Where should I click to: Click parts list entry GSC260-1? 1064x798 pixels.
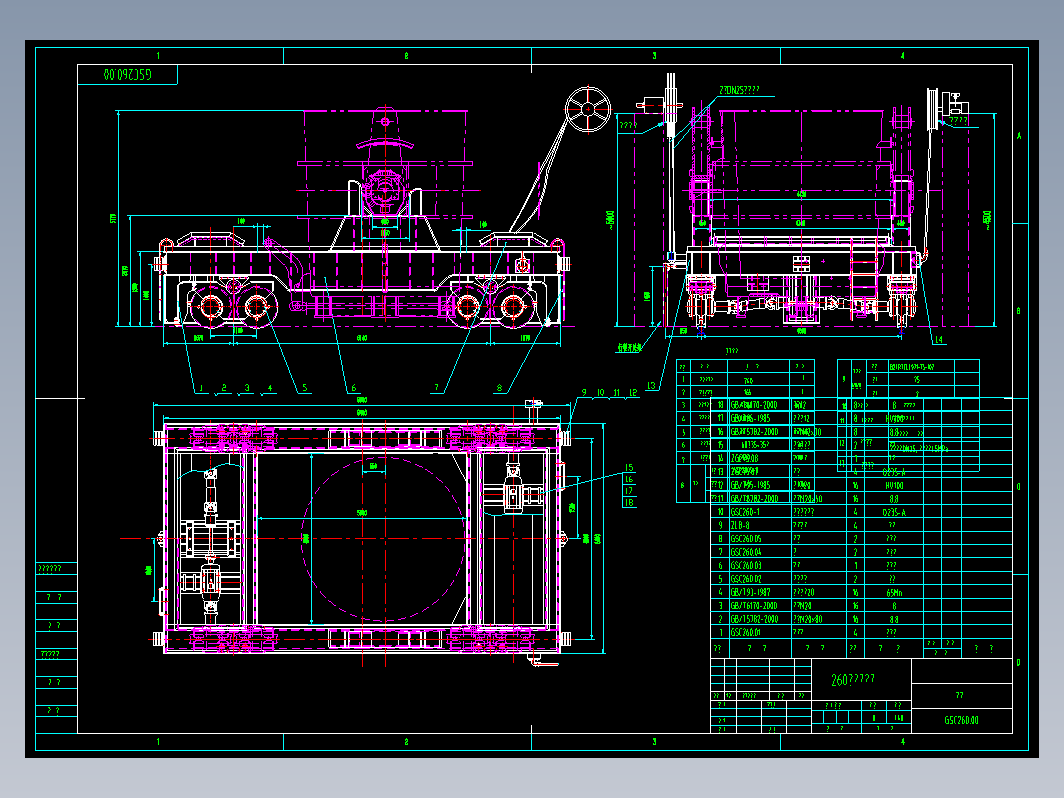point(745,512)
